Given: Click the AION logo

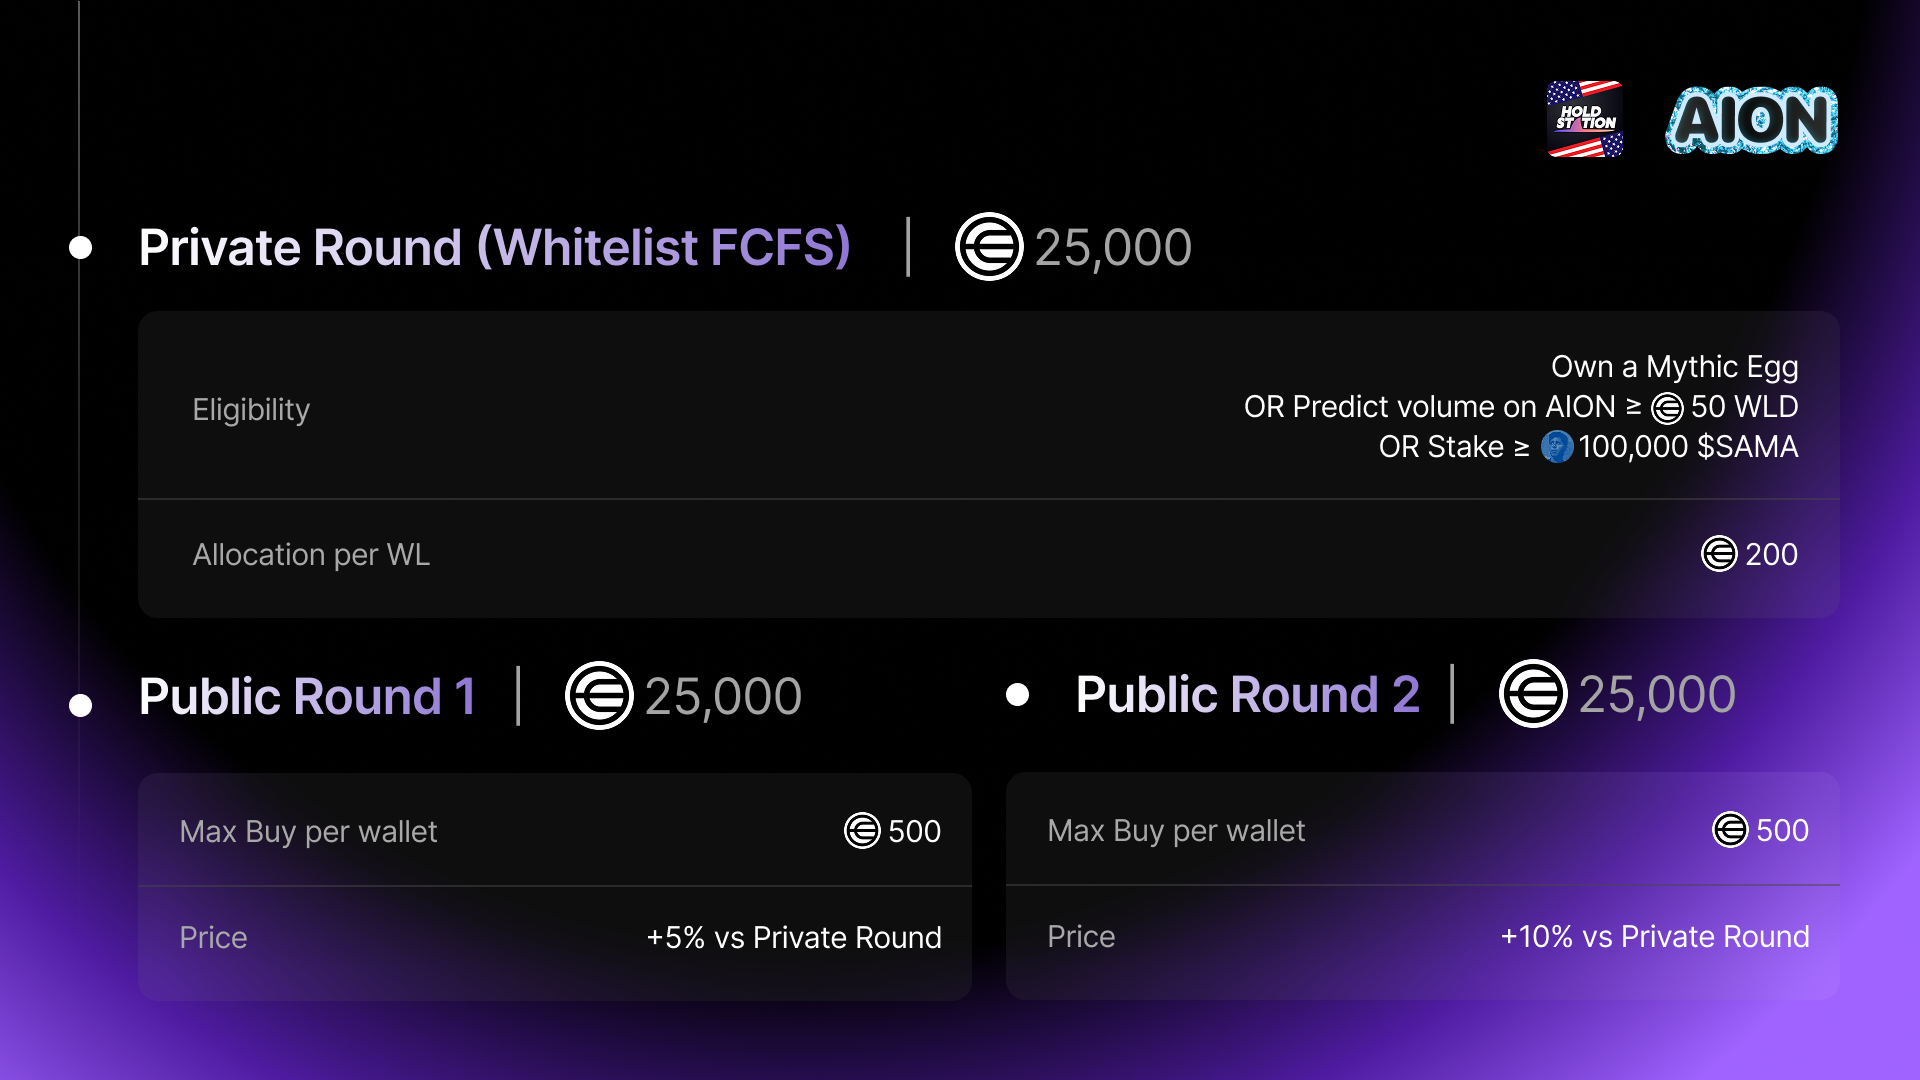Looking at the screenshot, I should (x=1752, y=120).
